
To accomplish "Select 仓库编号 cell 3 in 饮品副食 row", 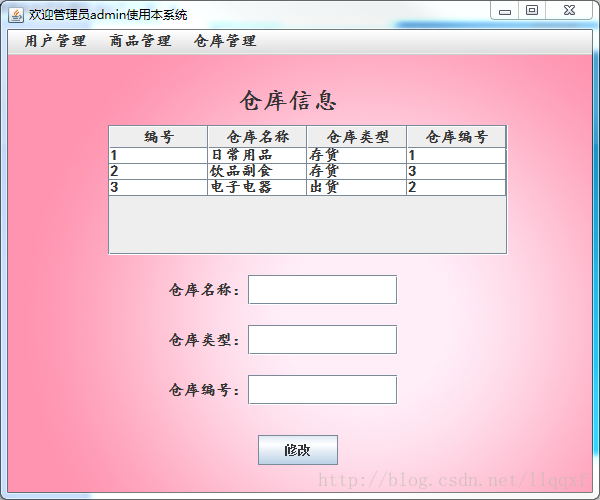I will pos(457,171).
